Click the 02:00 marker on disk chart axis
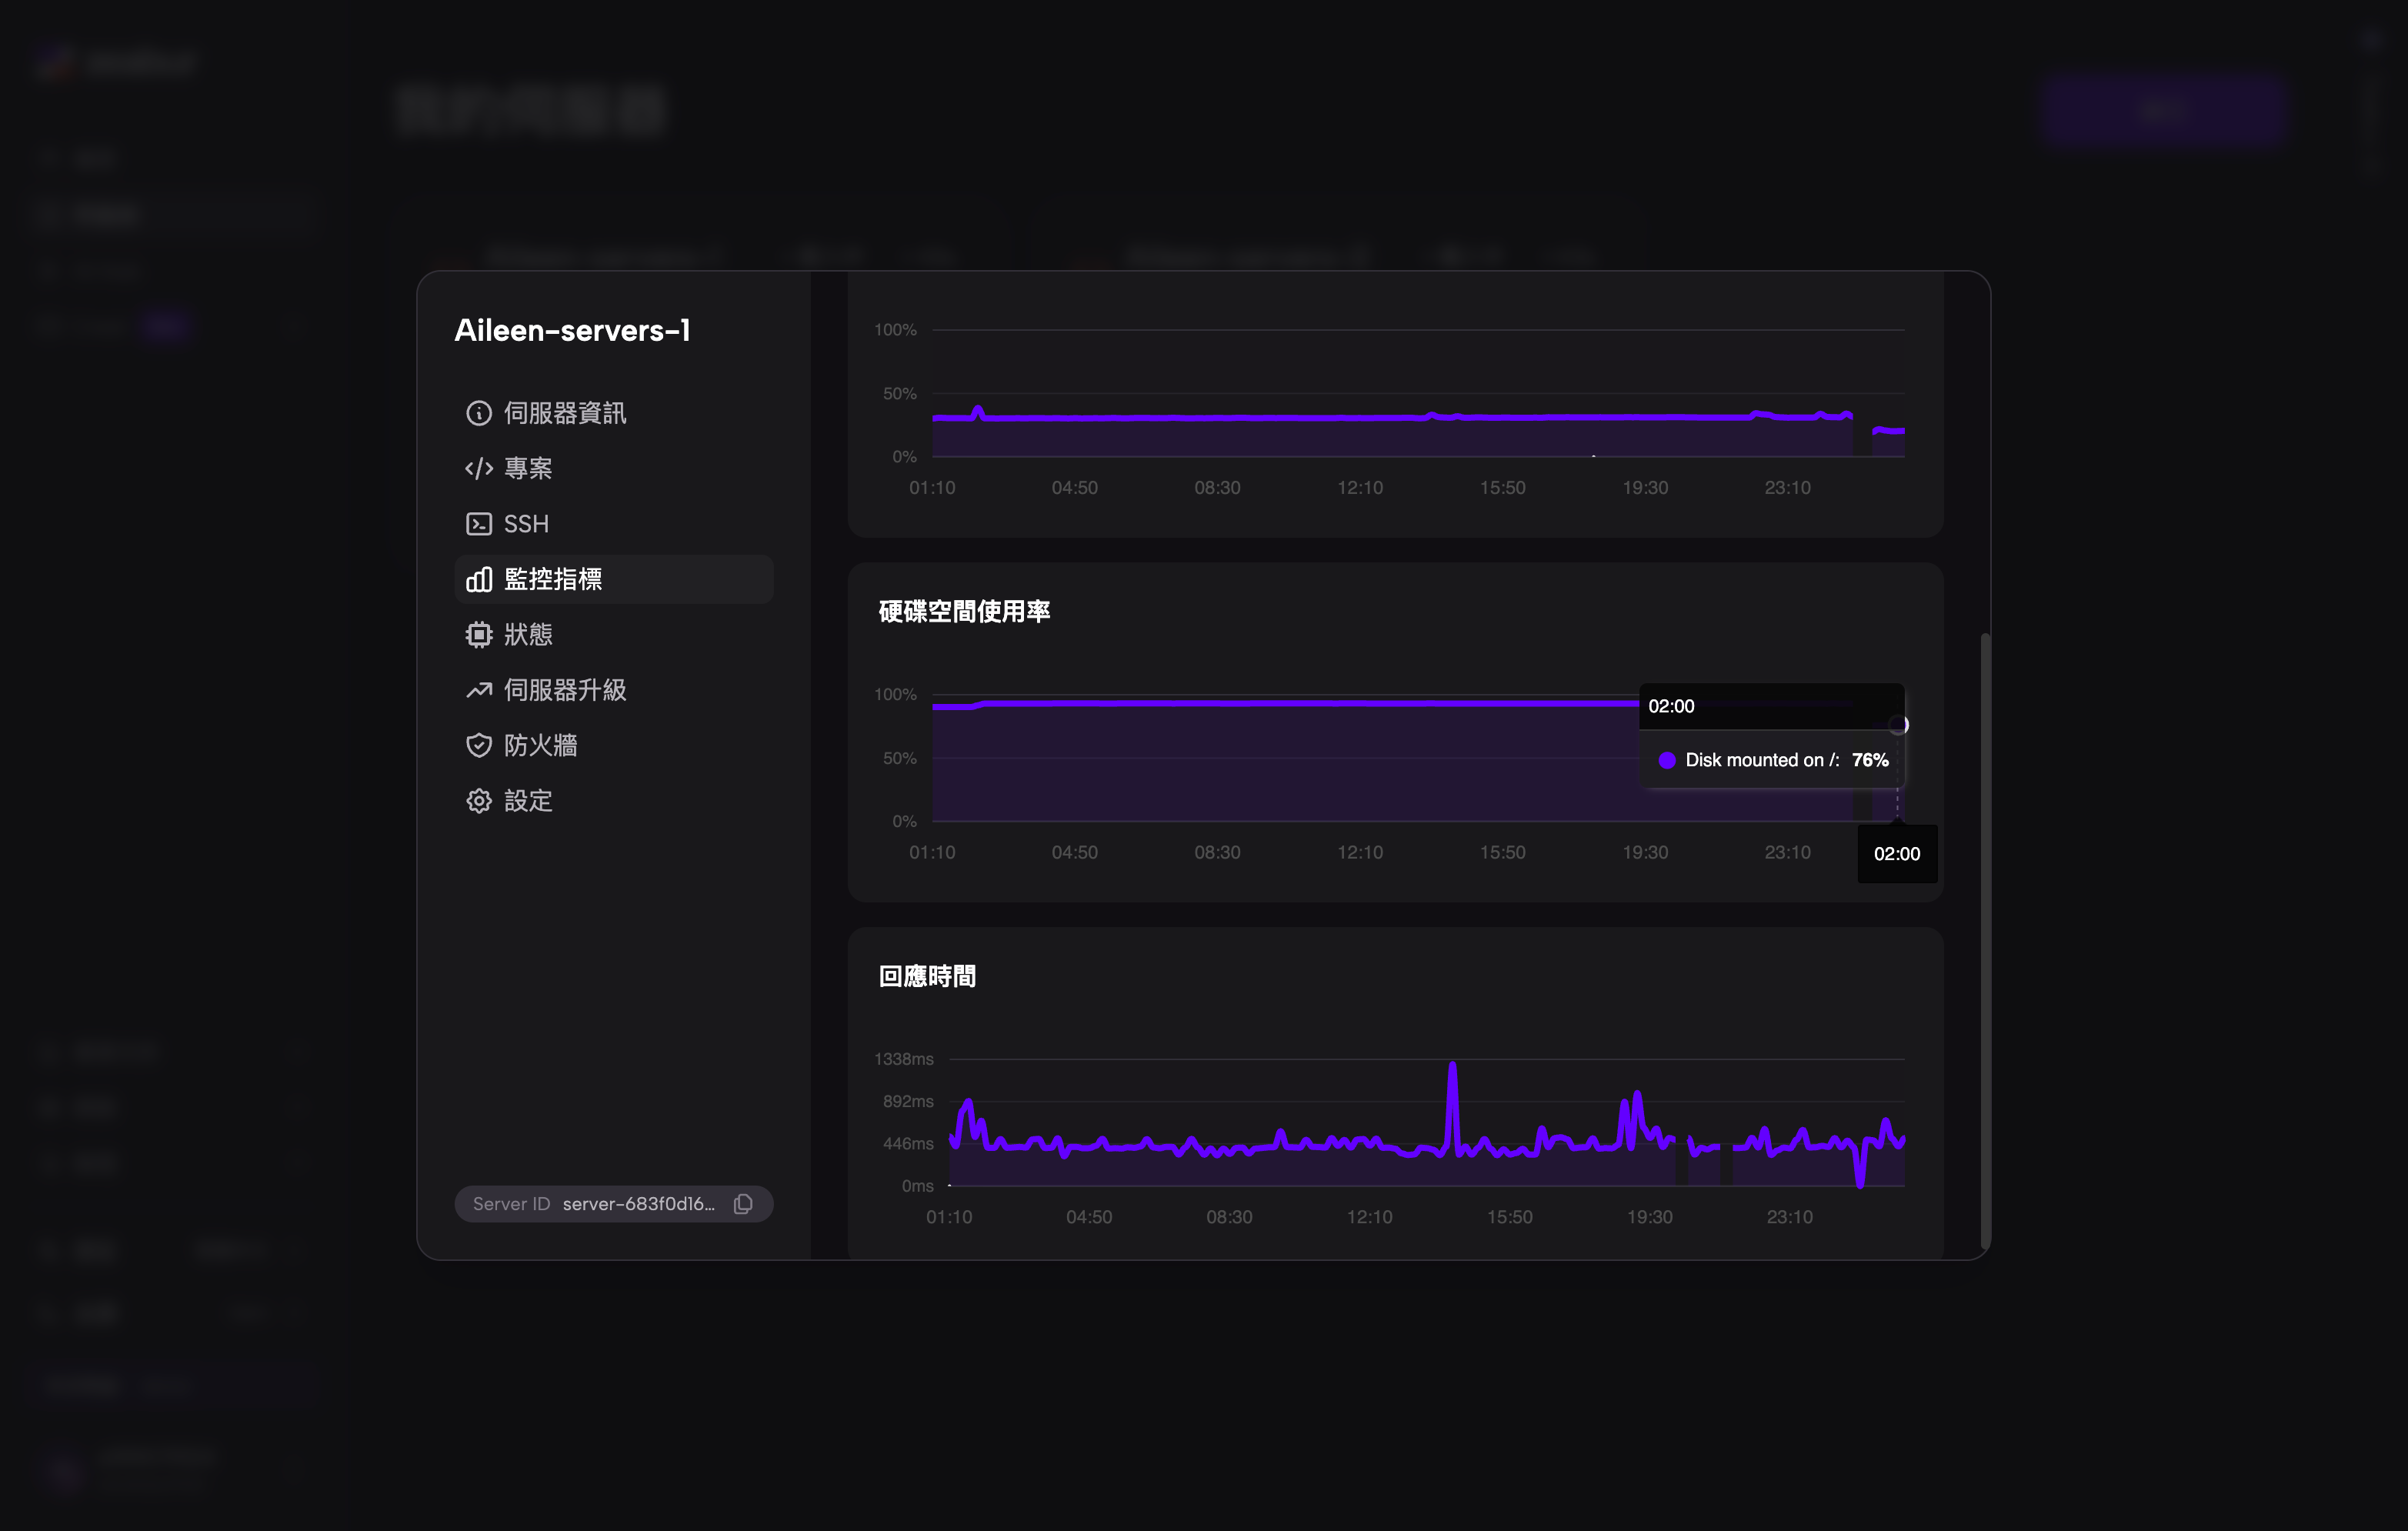The height and width of the screenshot is (1531, 2408). point(1897,854)
